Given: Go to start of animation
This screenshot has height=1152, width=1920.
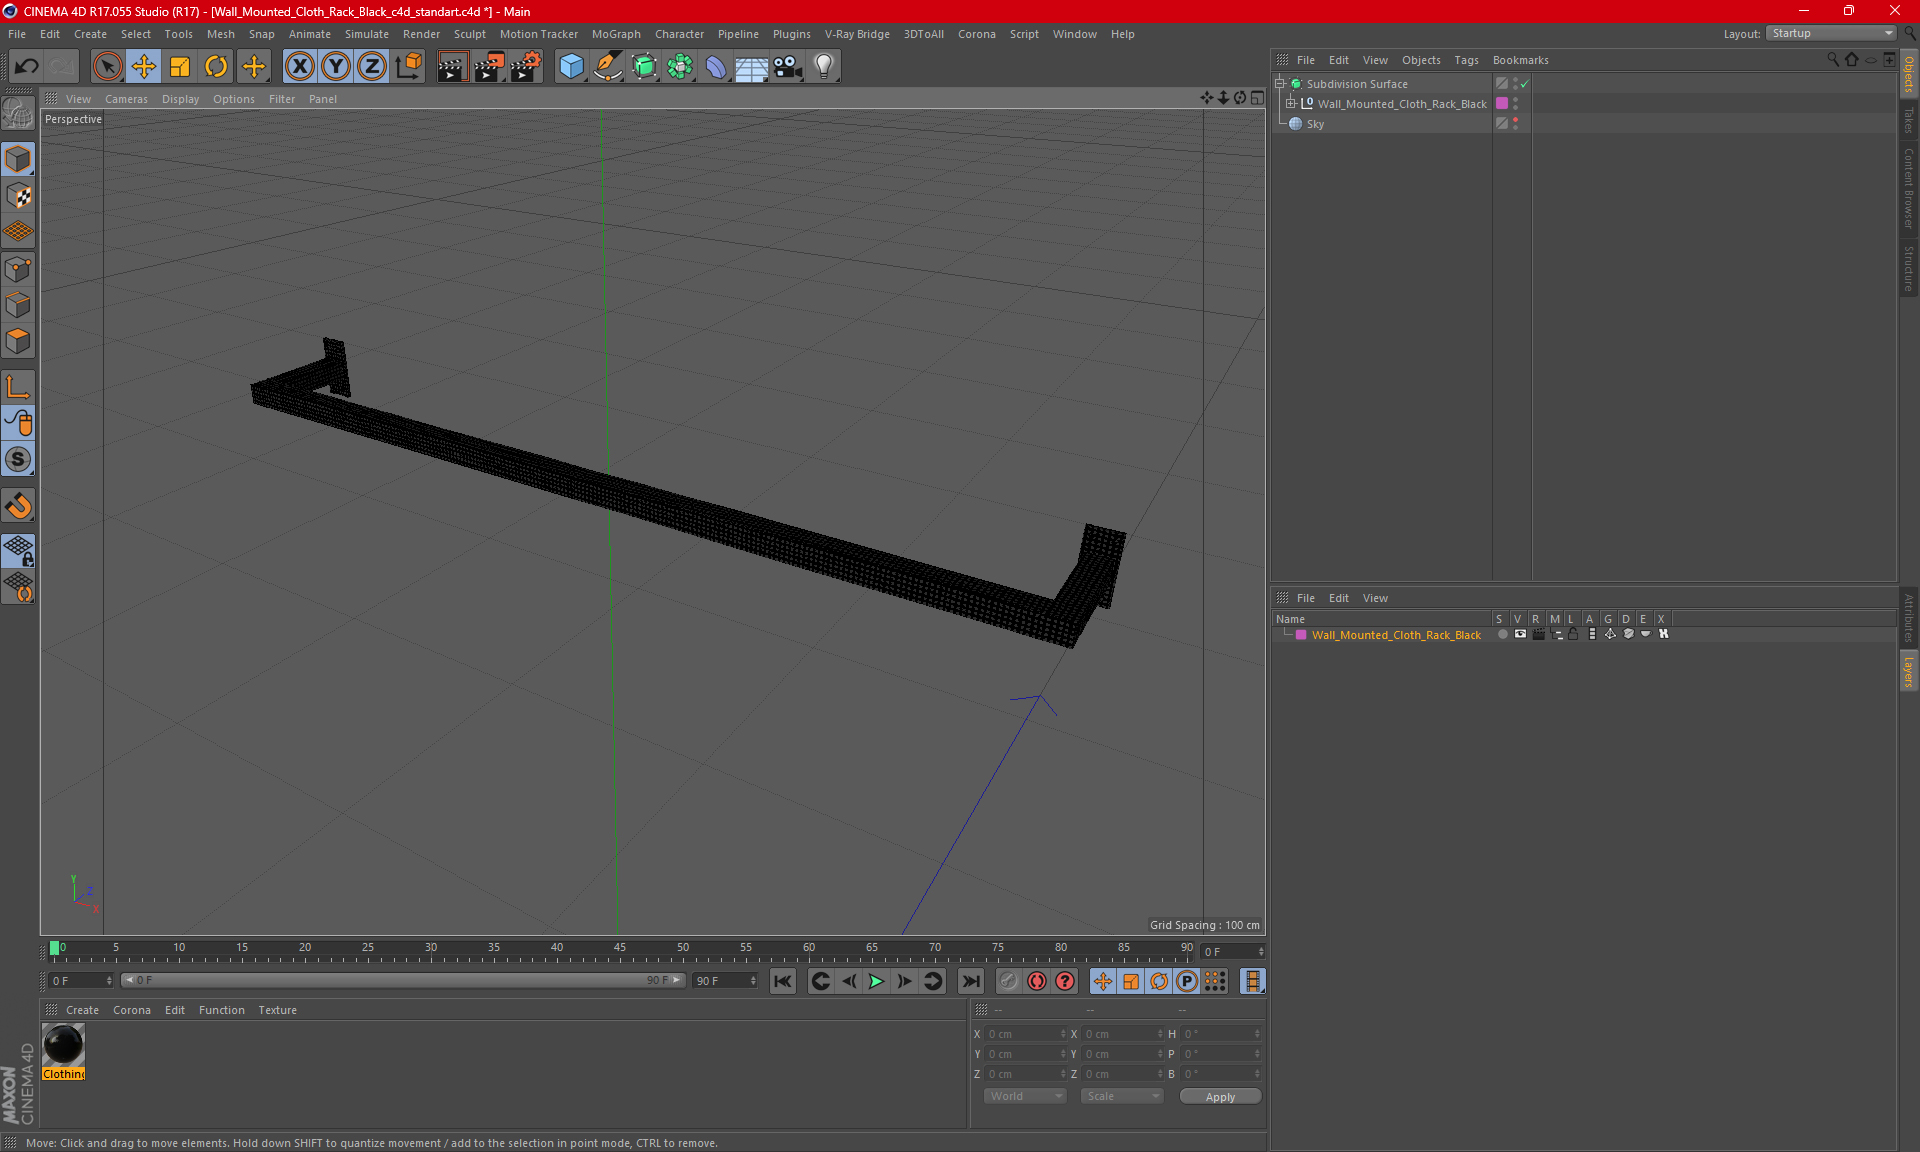Looking at the screenshot, I should (782, 981).
